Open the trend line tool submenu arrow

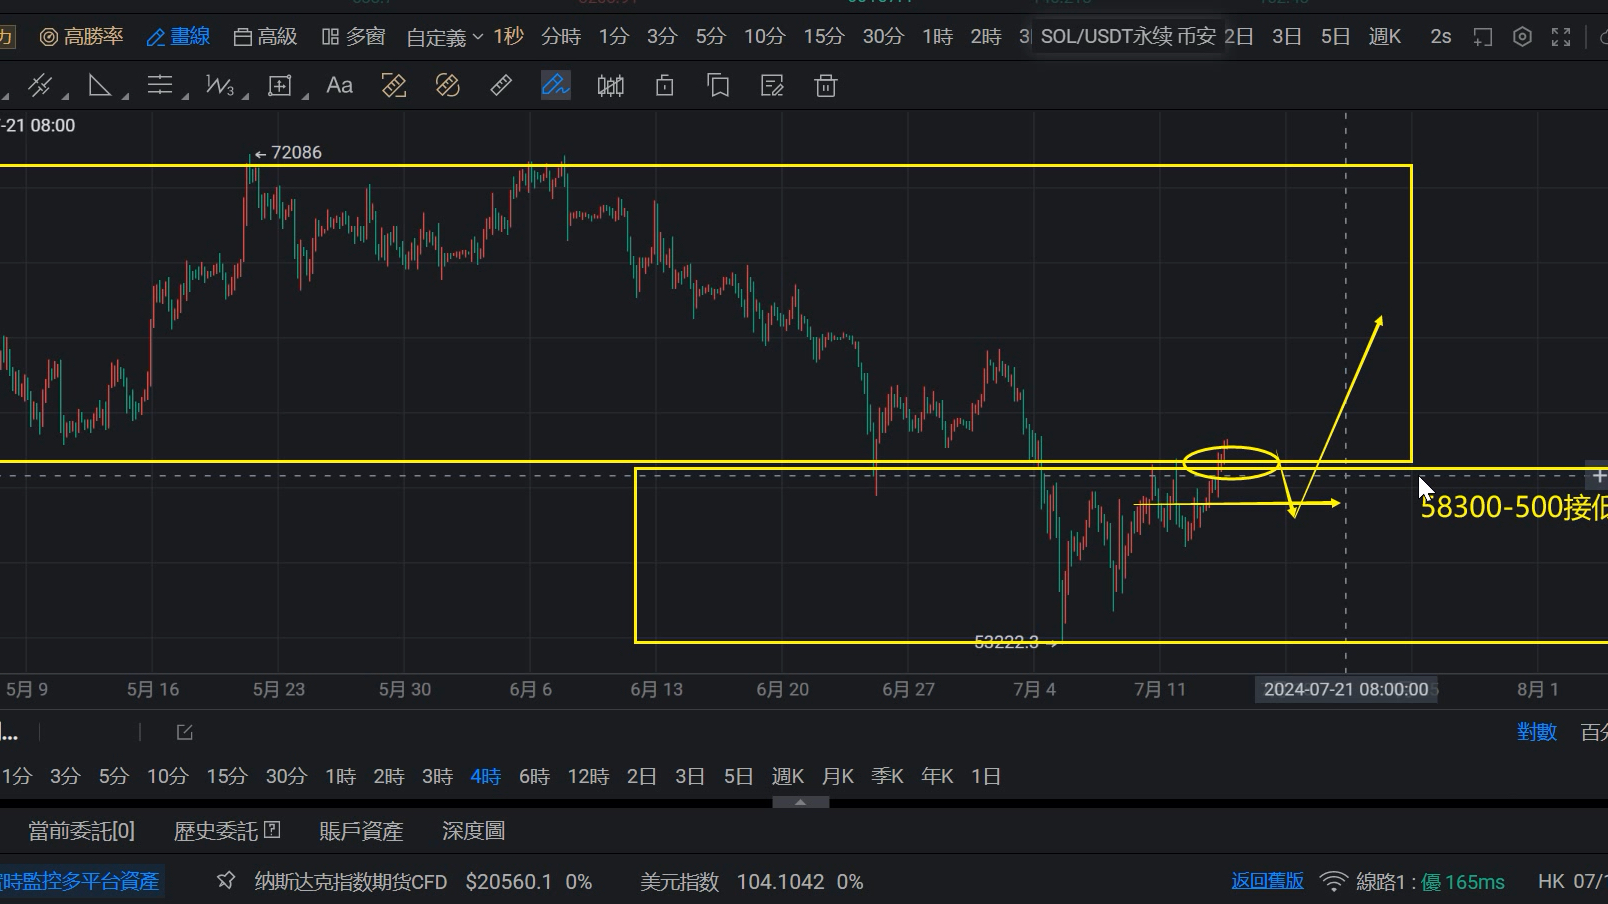point(66,96)
